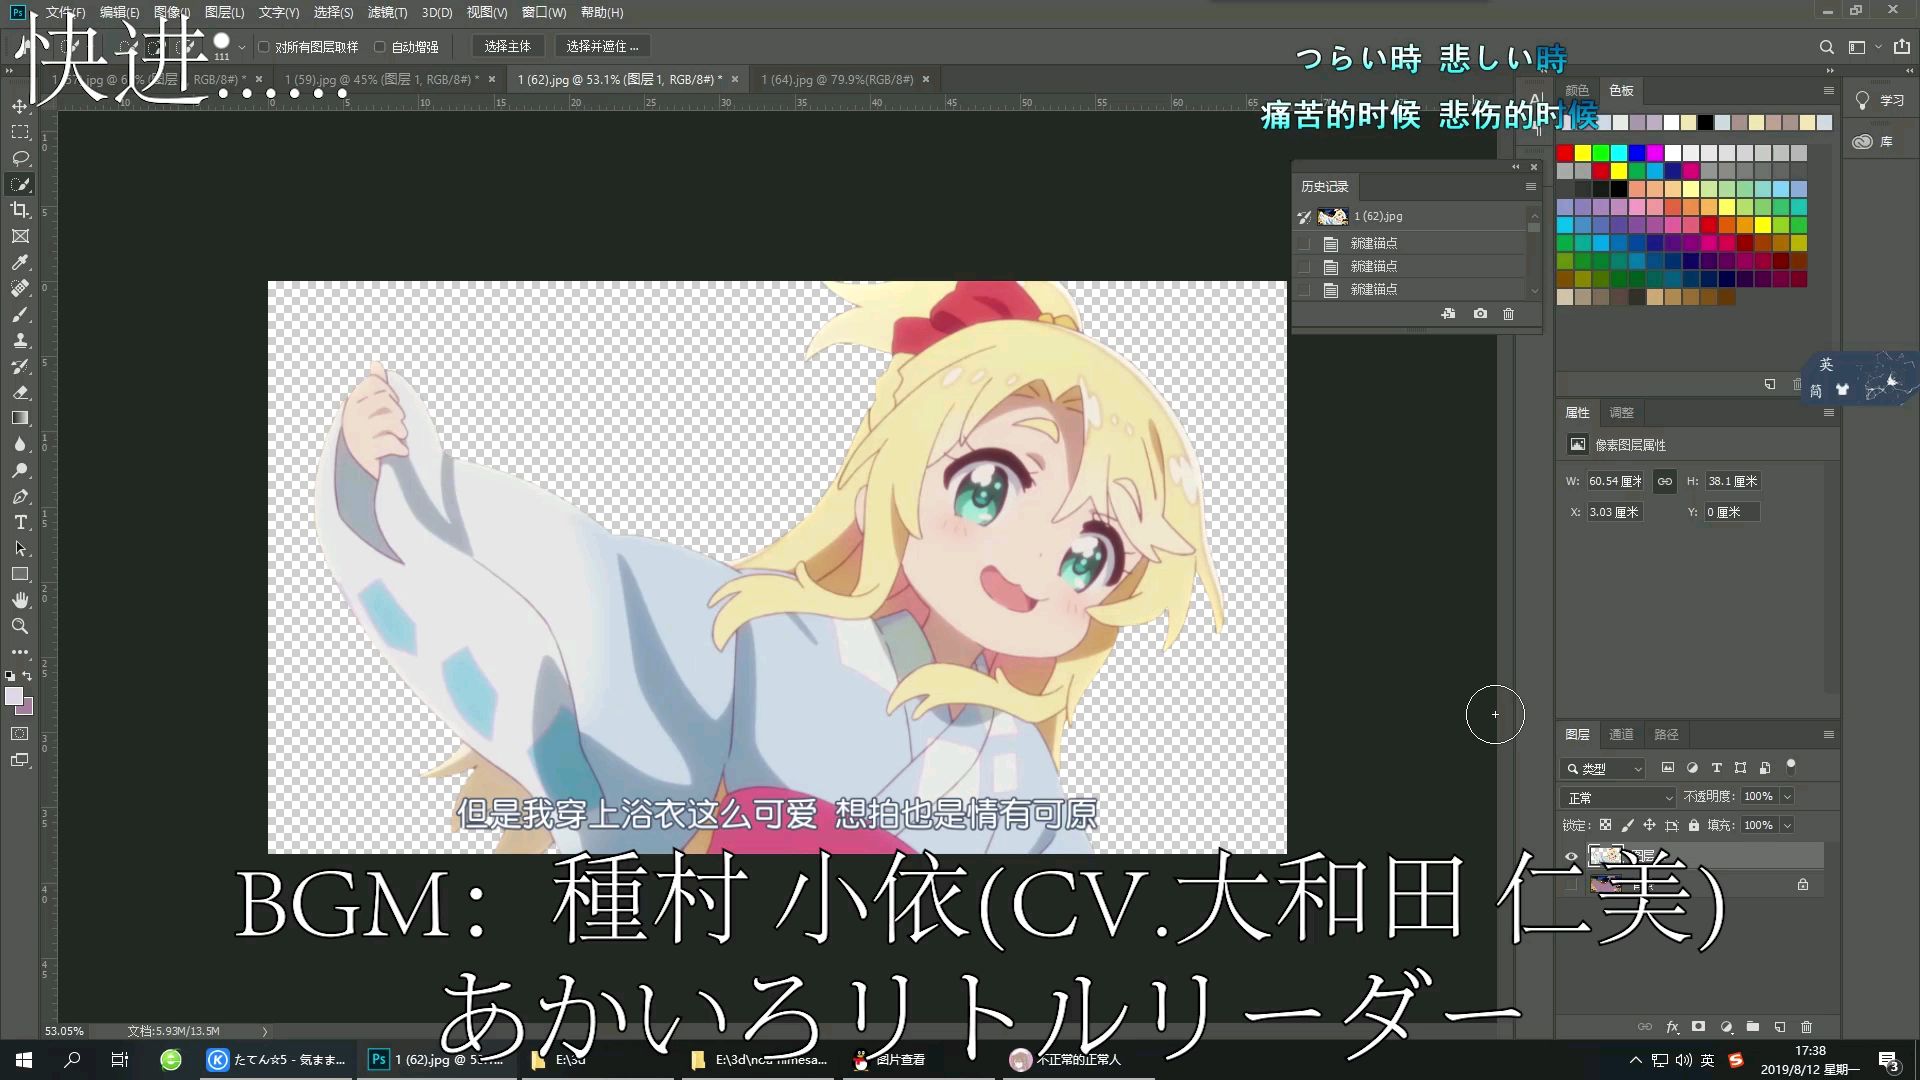Select the Gradient tool
The image size is (1920, 1080).
tap(20, 418)
